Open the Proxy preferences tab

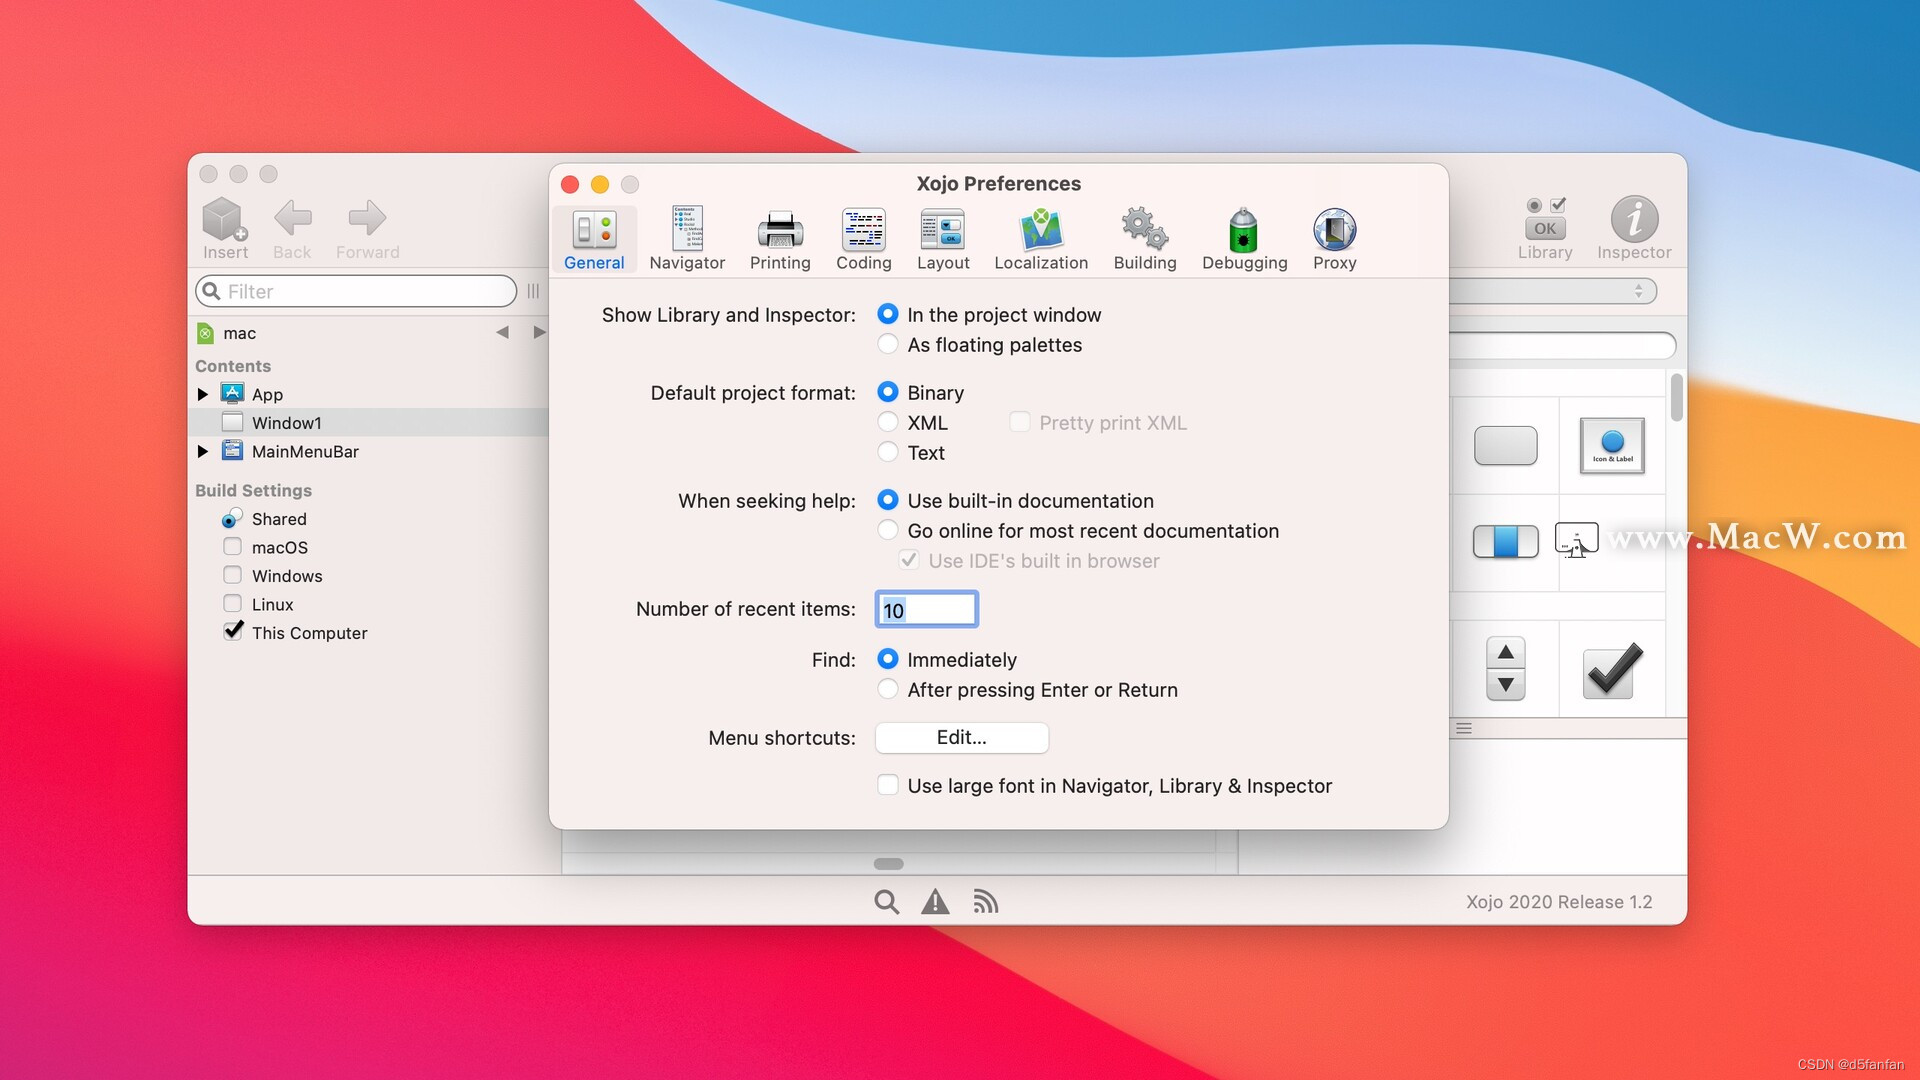(x=1335, y=240)
